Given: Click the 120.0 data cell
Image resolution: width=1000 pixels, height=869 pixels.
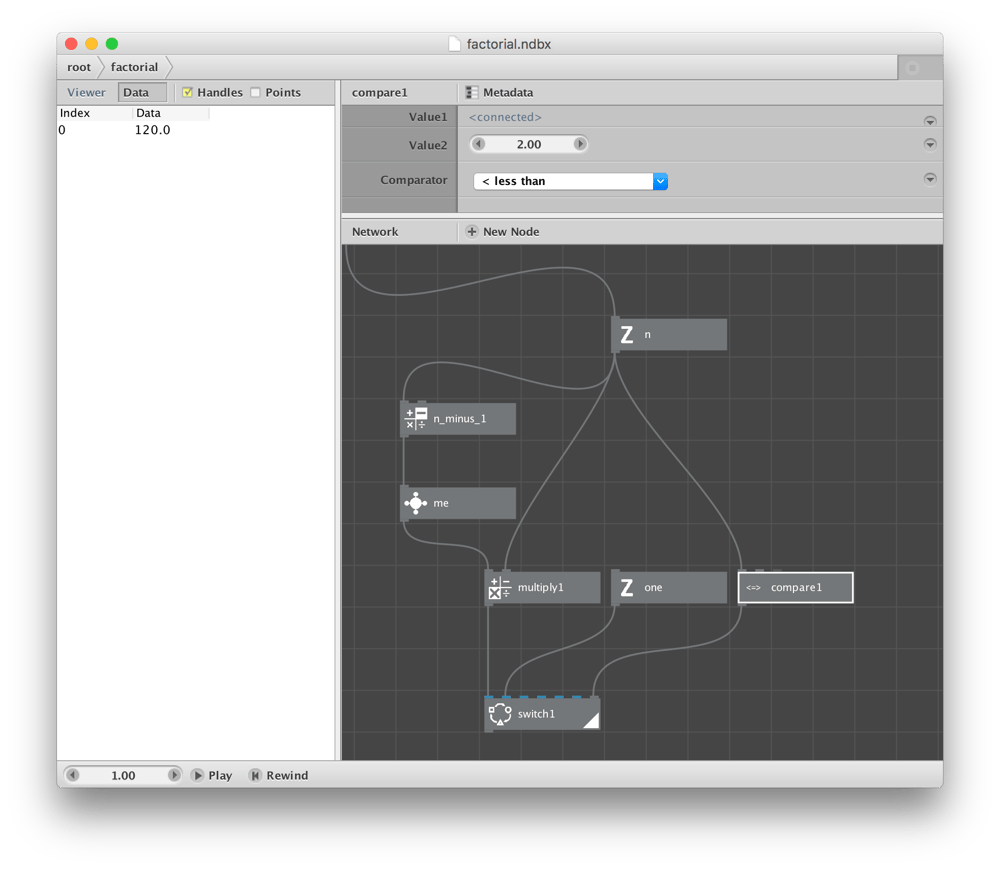Looking at the screenshot, I should pyautogui.click(x=152, y=130).
